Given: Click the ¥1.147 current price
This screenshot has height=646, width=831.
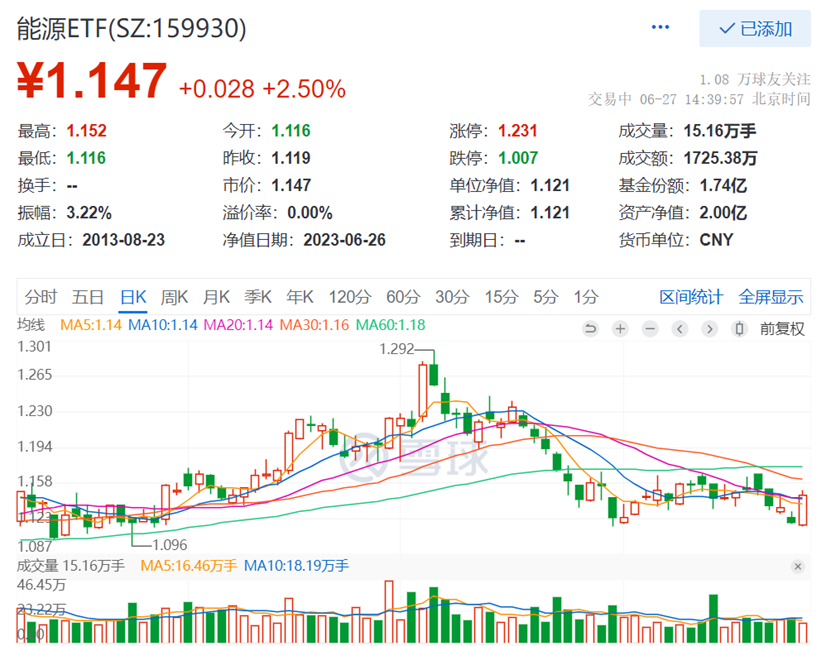Looking at the screenshot, I should [x=92, y=81].
